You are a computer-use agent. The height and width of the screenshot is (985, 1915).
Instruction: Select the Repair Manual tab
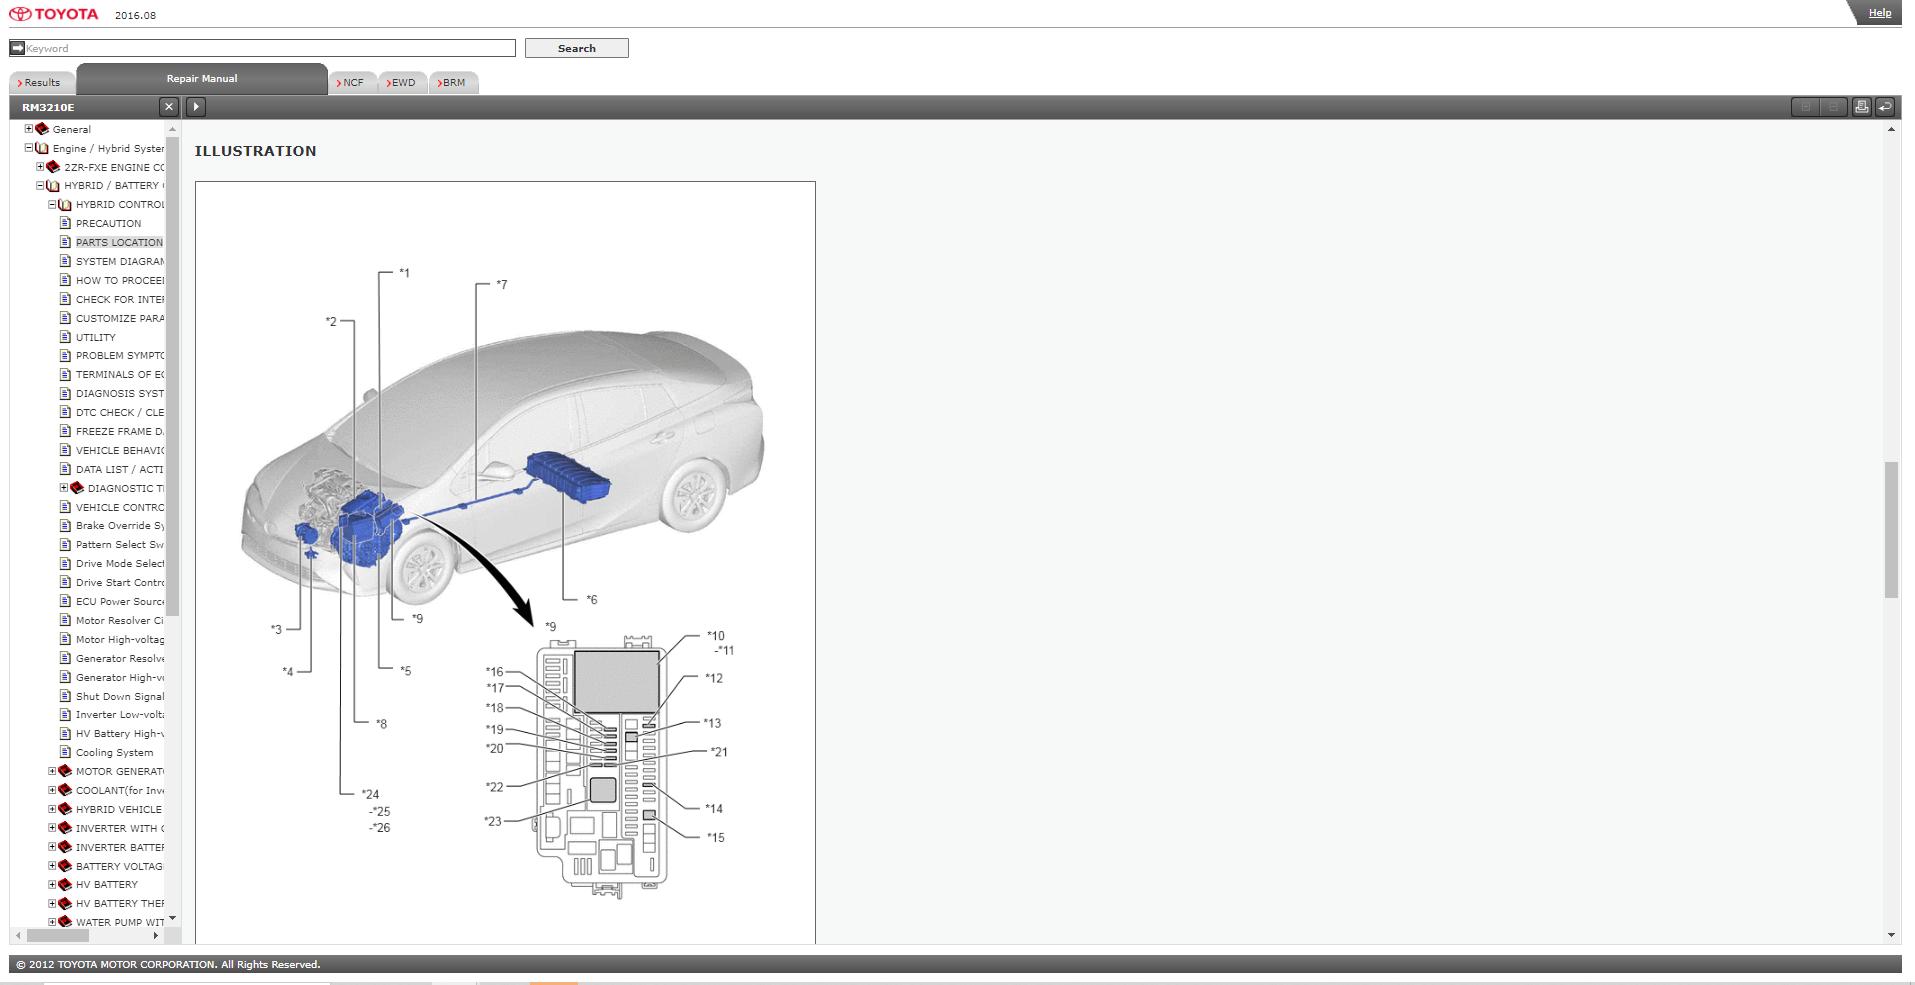(202, 79)
